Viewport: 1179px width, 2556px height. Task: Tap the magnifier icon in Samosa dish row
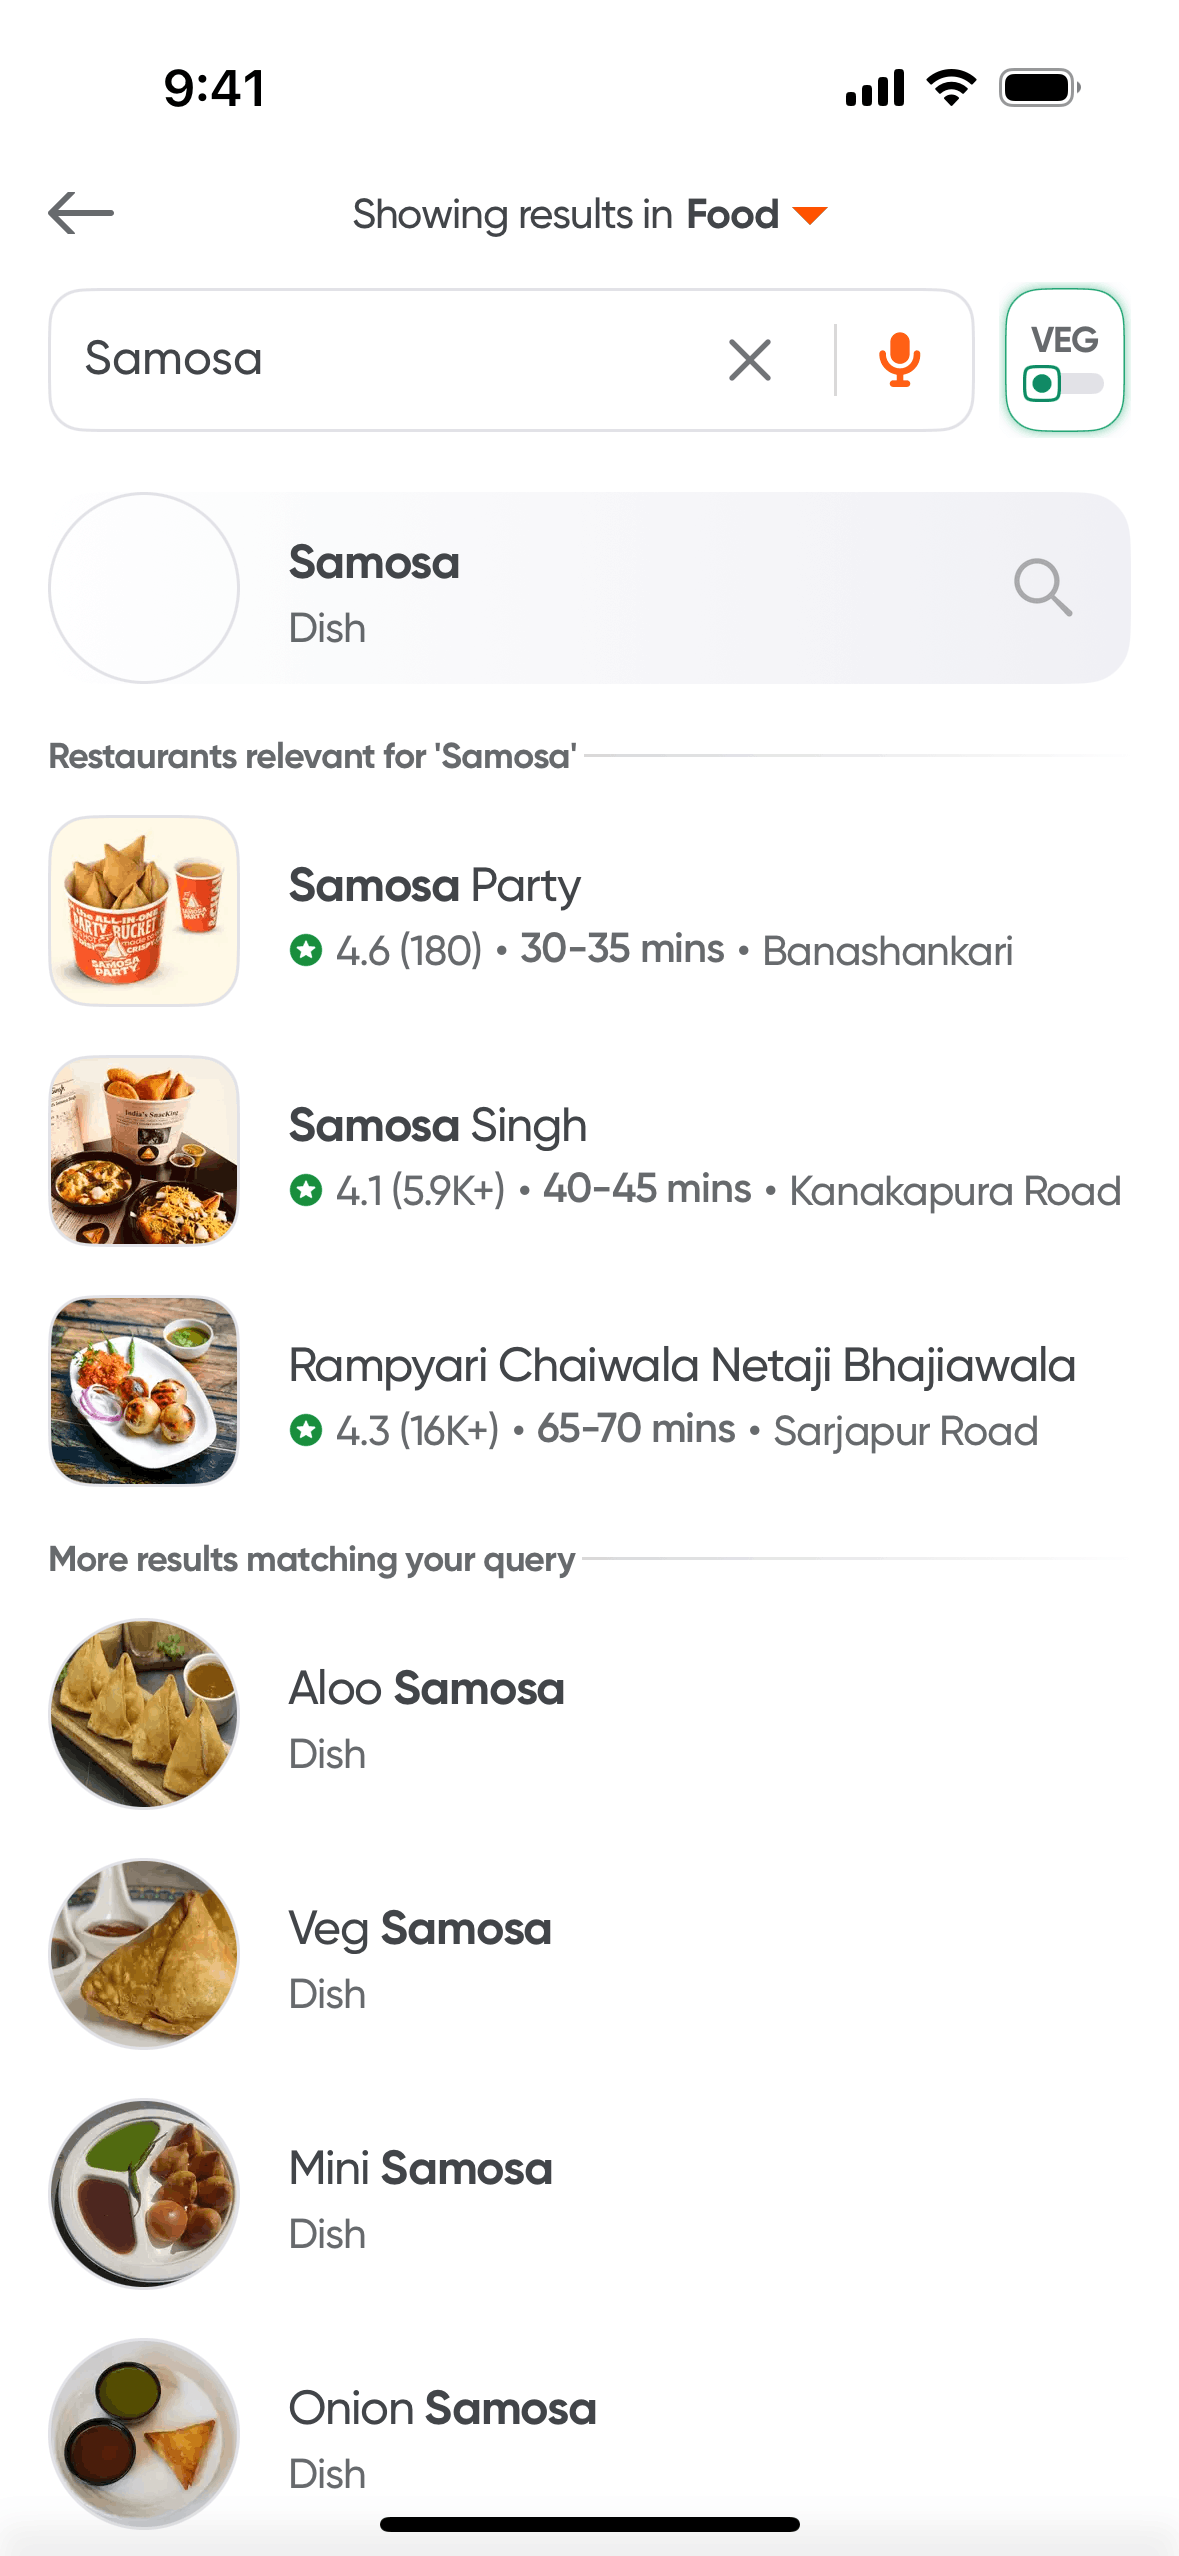click(x=1043, y=588)
